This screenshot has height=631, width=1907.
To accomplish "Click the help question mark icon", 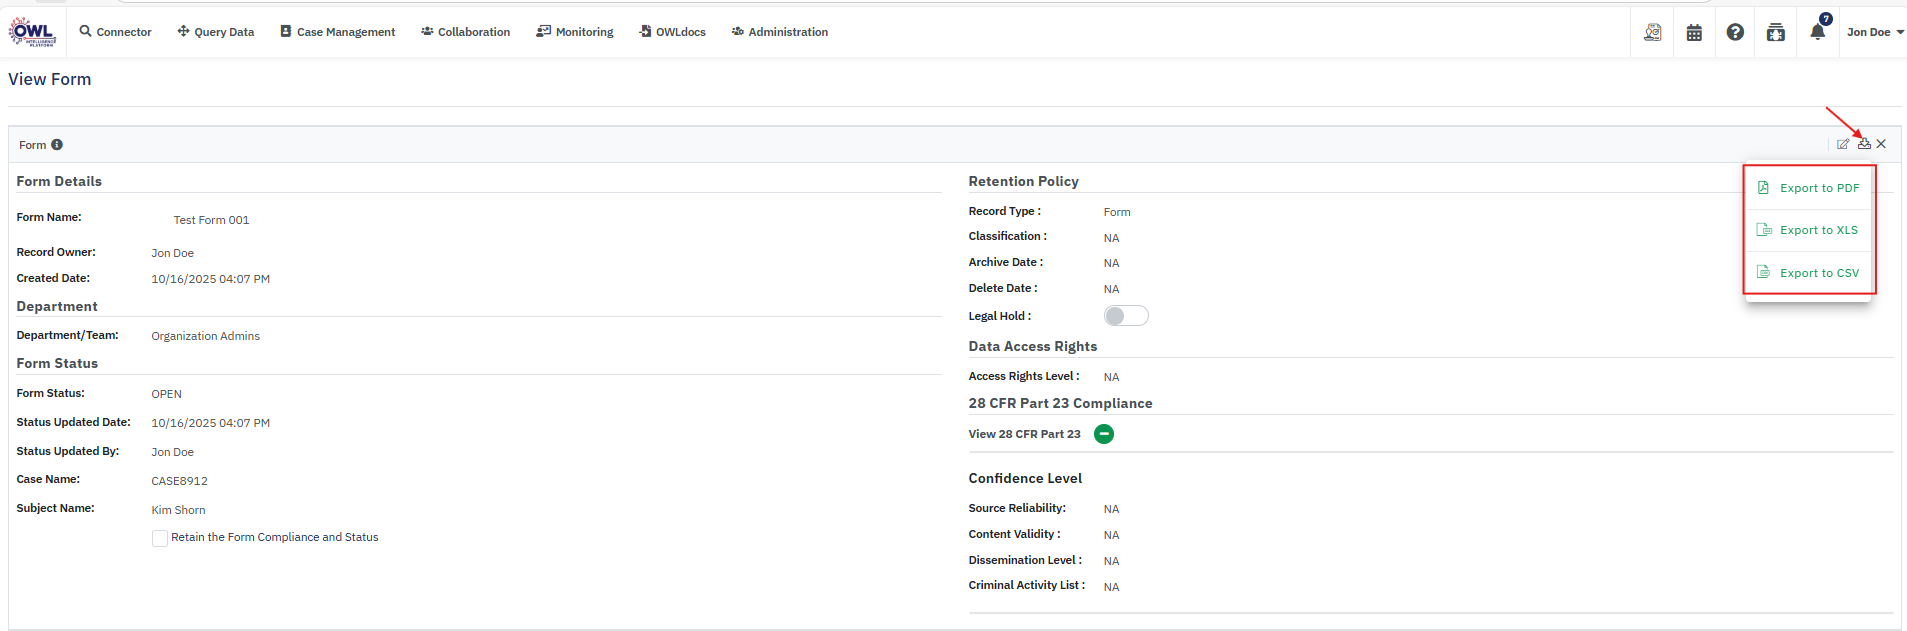I will (x=1735, y=33).
